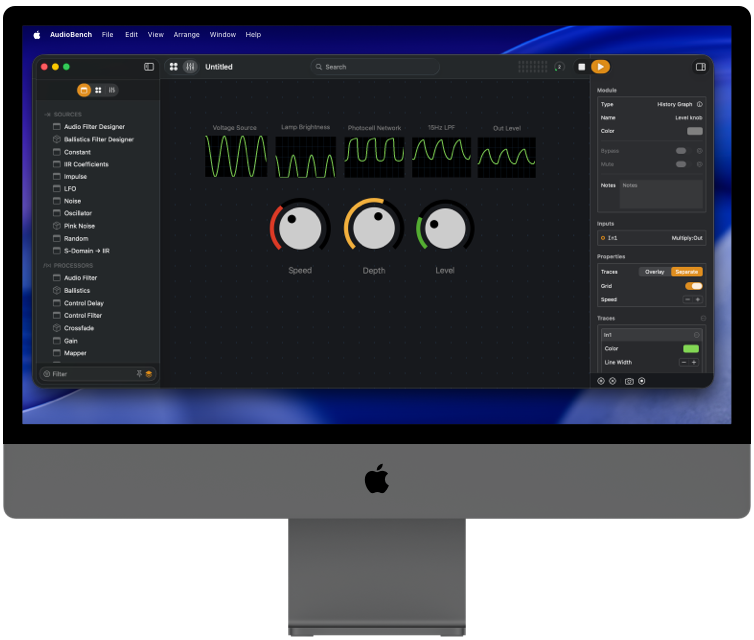Click the camera snapshot icon in the inspector footer
The image size is (754, 640).
pos(629,381)
